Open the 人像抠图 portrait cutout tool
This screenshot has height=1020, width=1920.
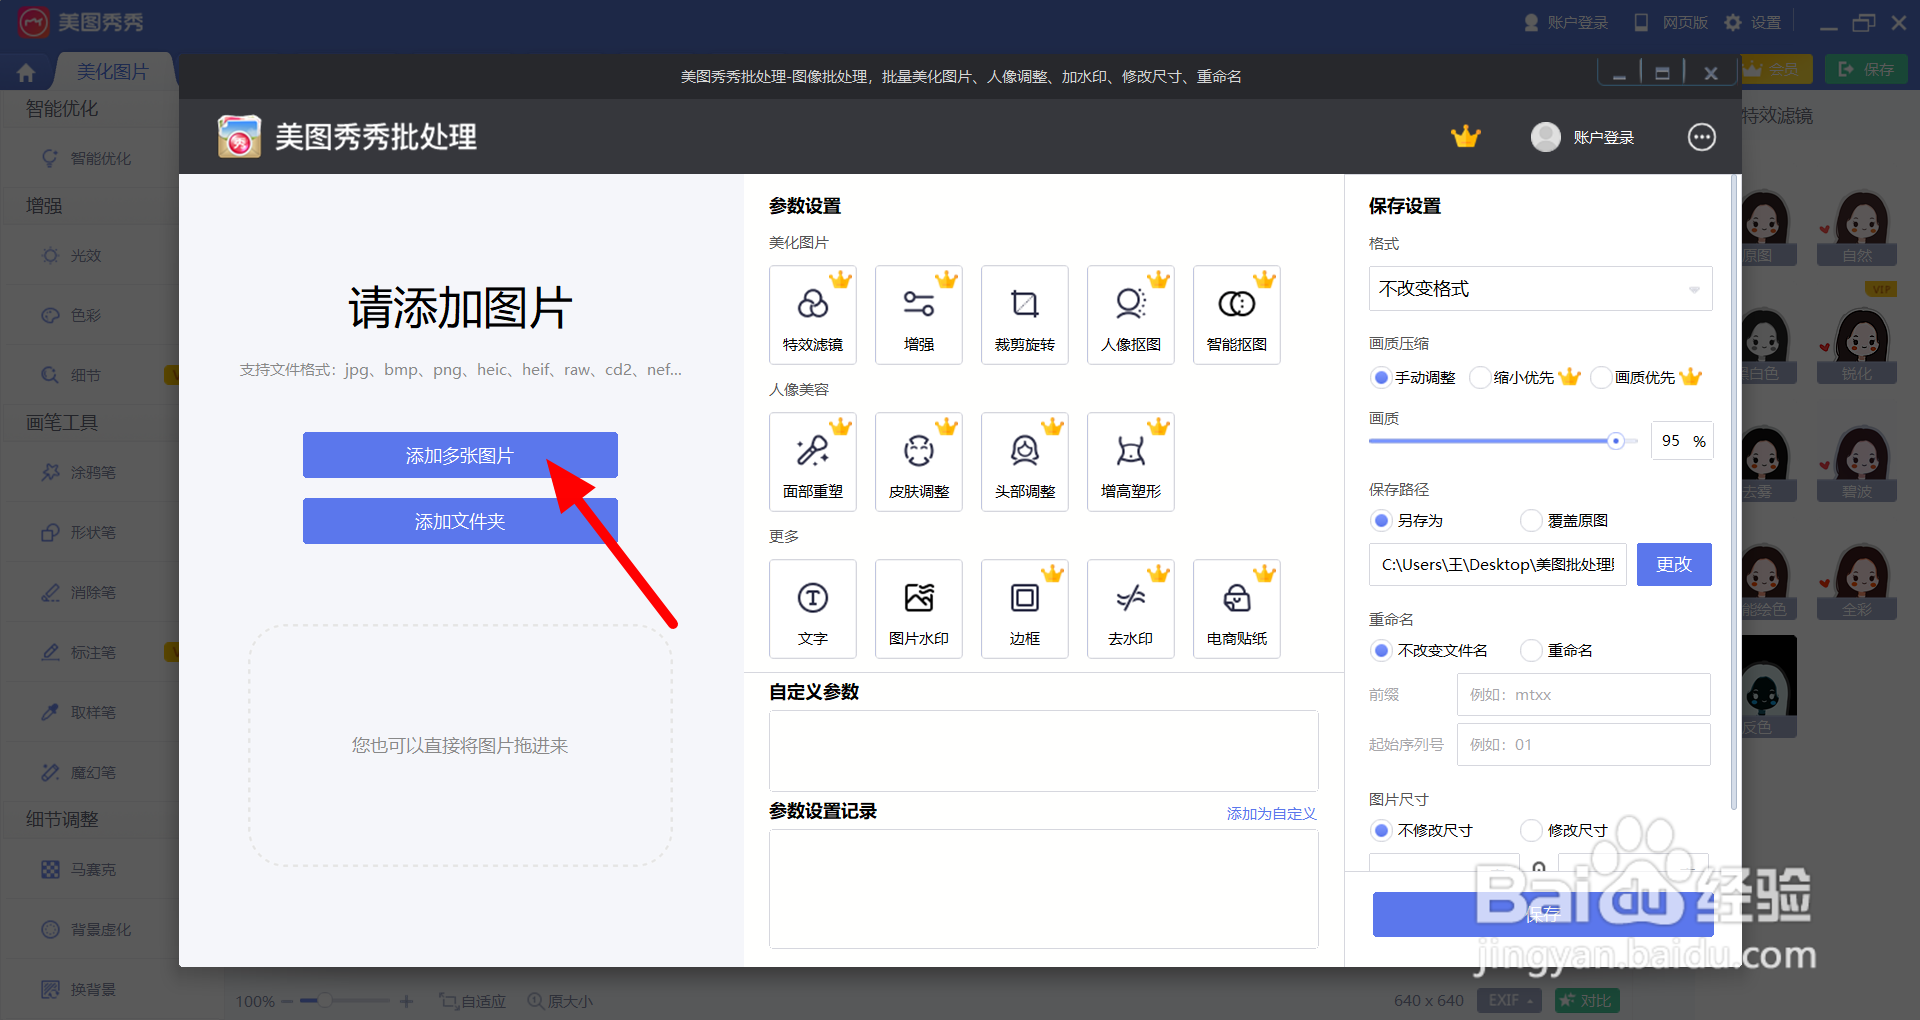[x=1130, y=315]
